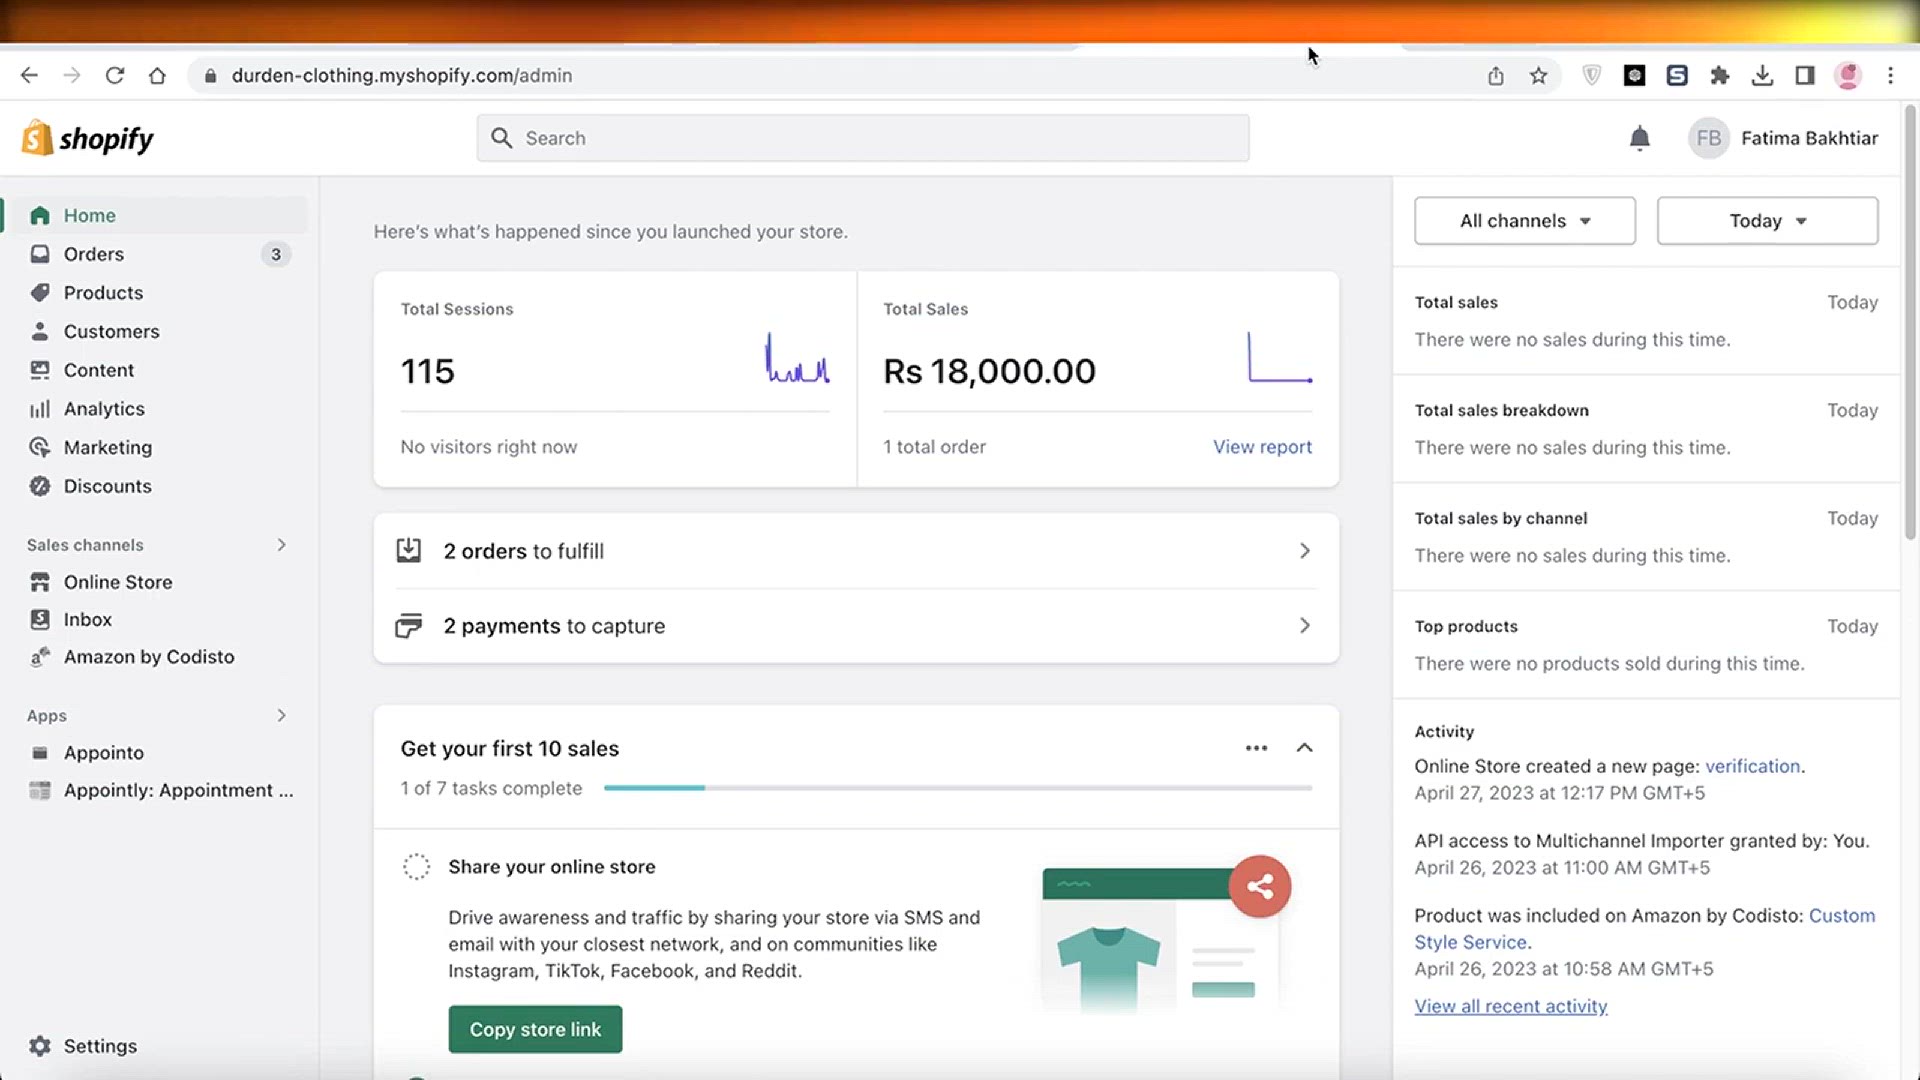Viewport: 1920px width, 1080px height.
Task: Click the Total Sales sparkline chart
Action: 1280,358
